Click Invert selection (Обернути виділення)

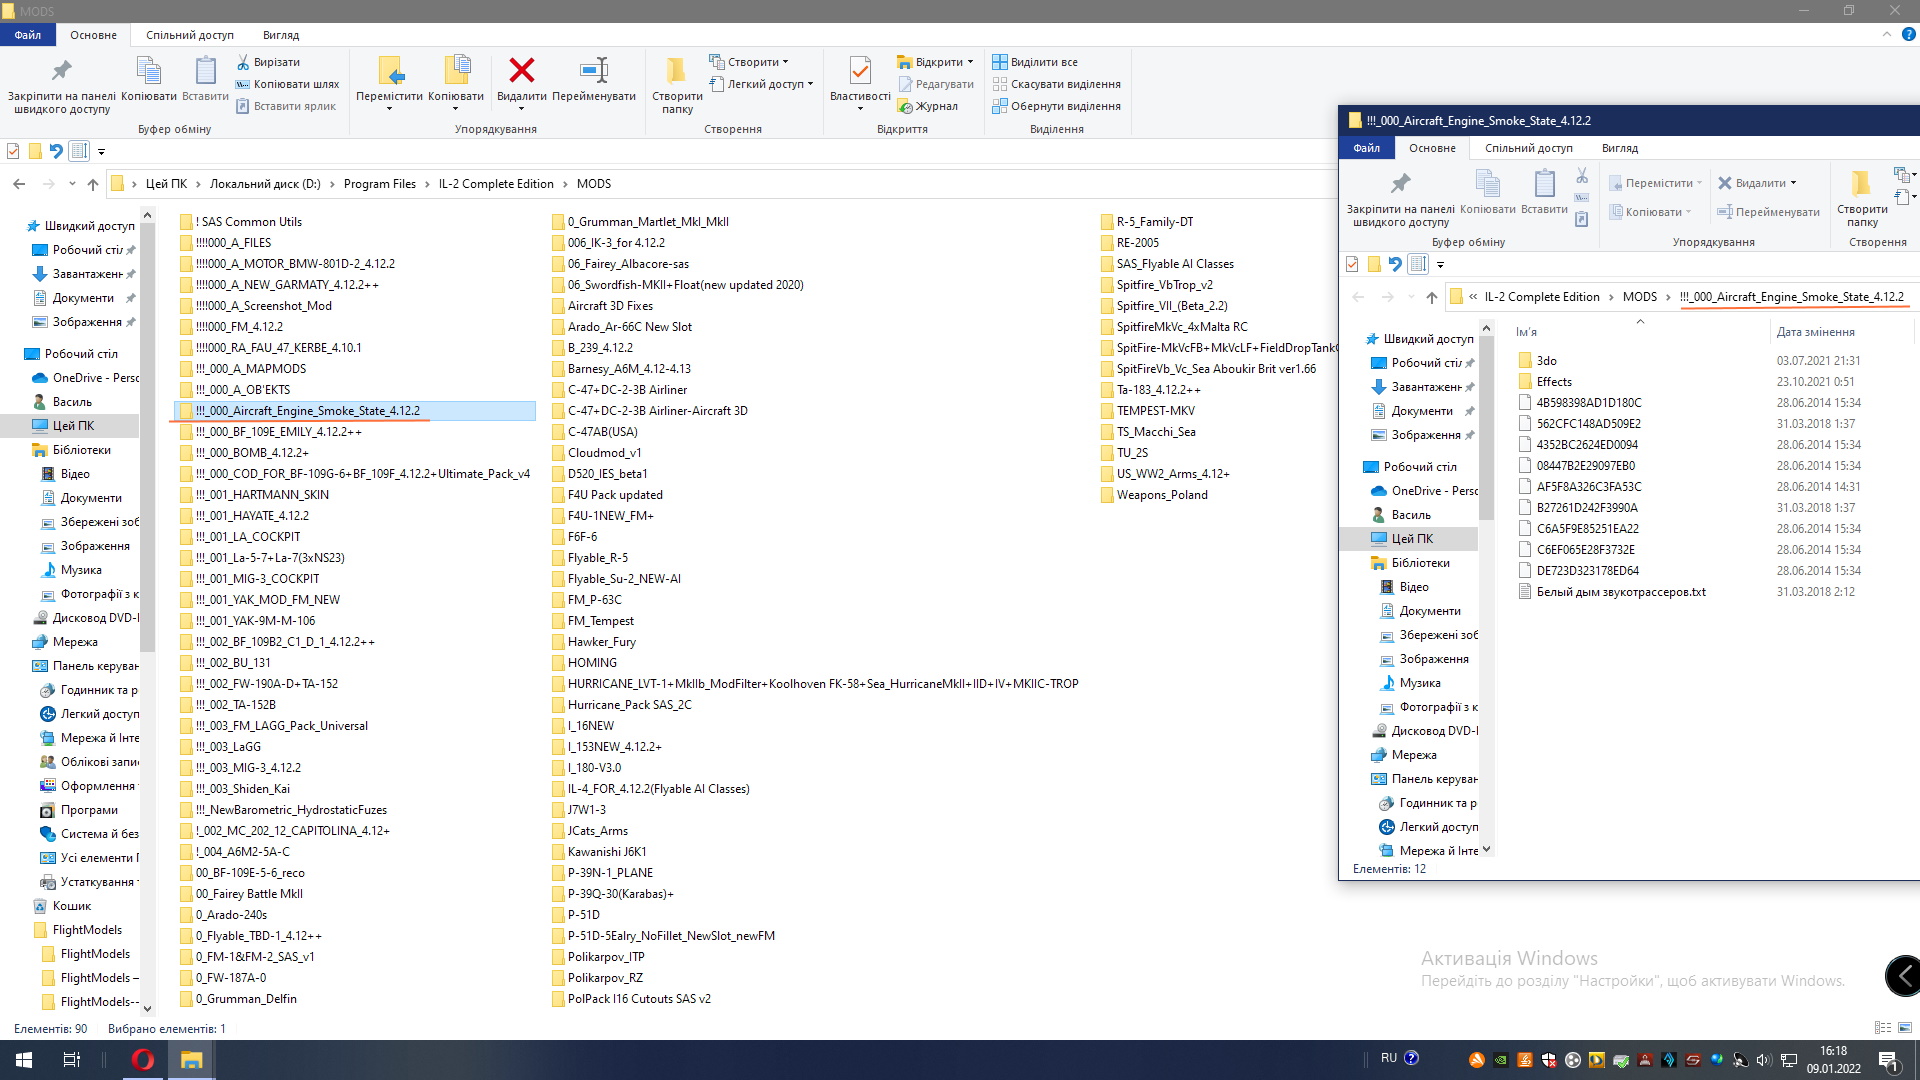coord(1065,106)
